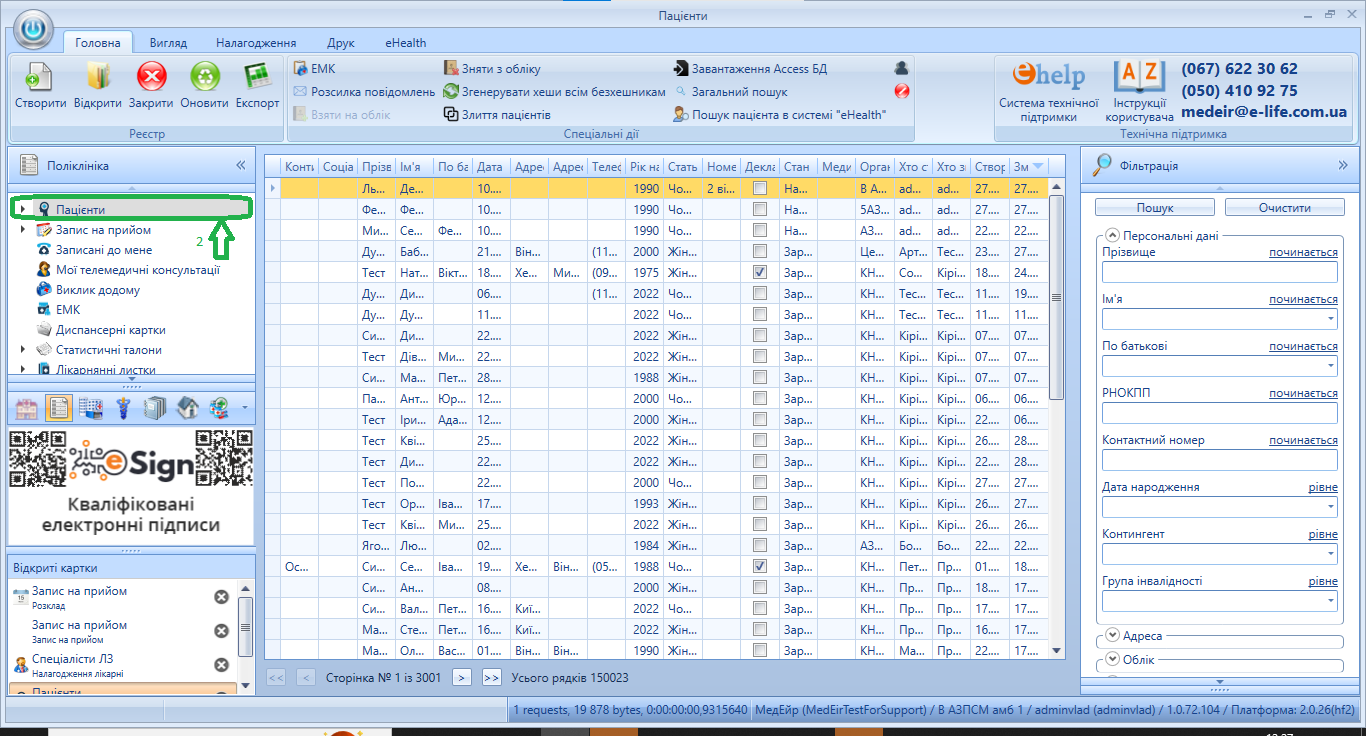Expand the Статистичні талони tree node
Image resolution: width=1366 pixels, height=736 pixels.
tap(23, 350)
